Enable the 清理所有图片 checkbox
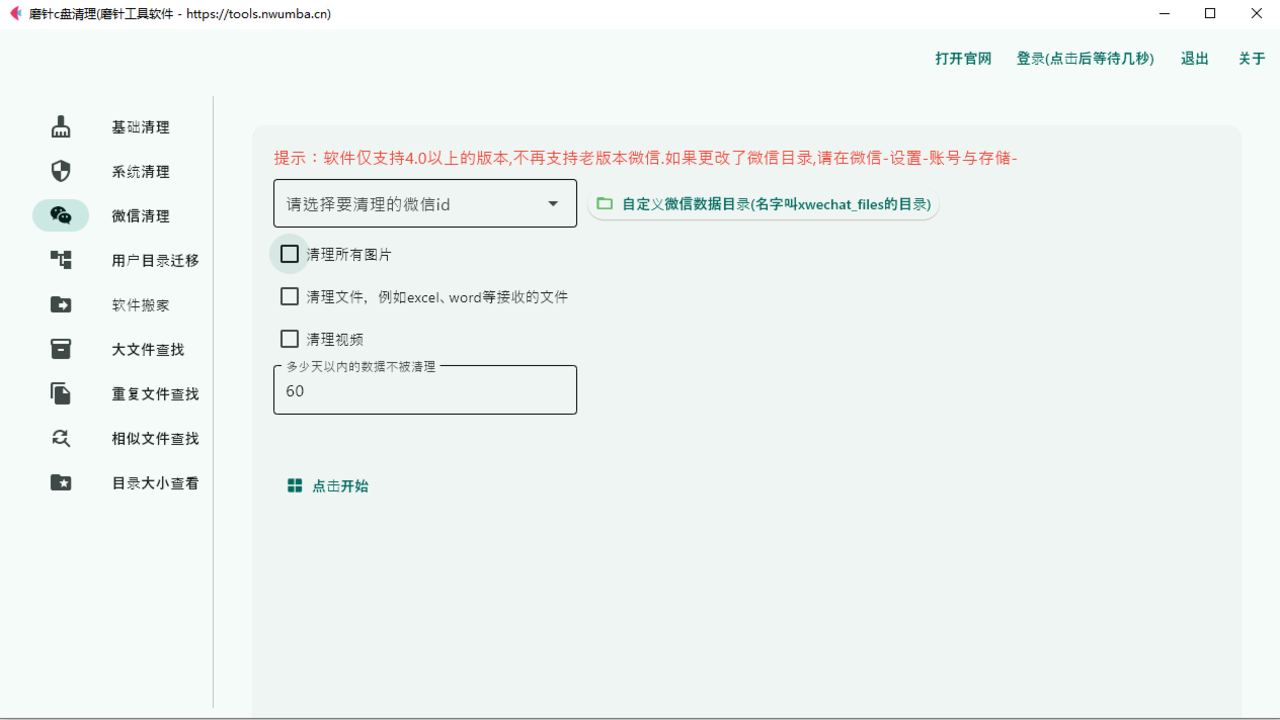 [x=290, y=254]
